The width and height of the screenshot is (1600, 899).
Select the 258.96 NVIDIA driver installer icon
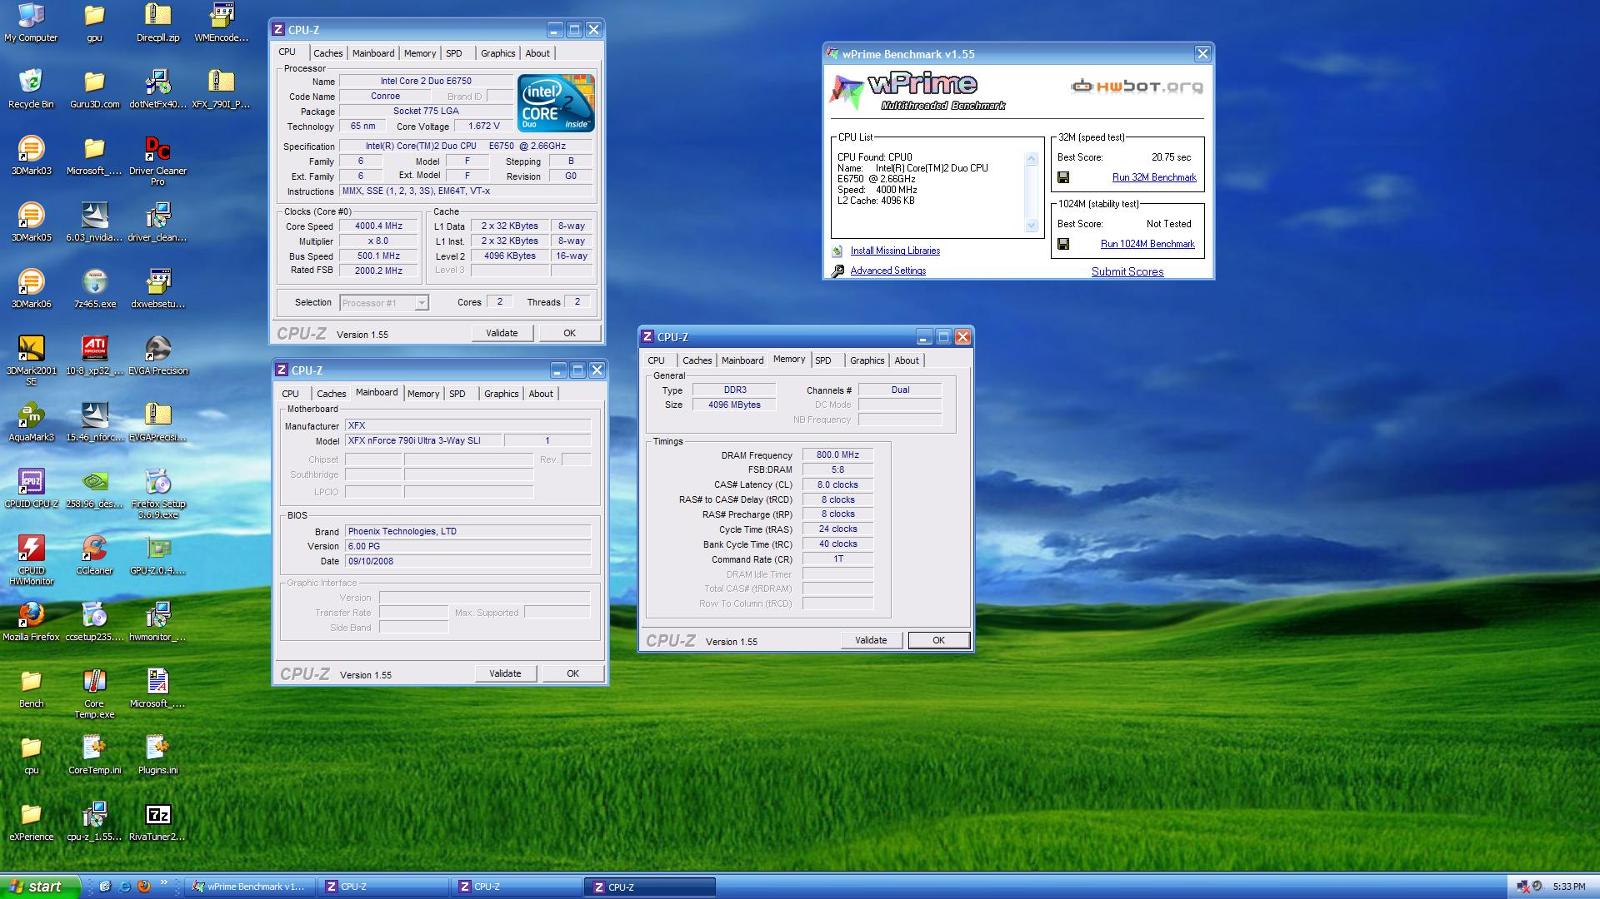click(x=94, y=489)
